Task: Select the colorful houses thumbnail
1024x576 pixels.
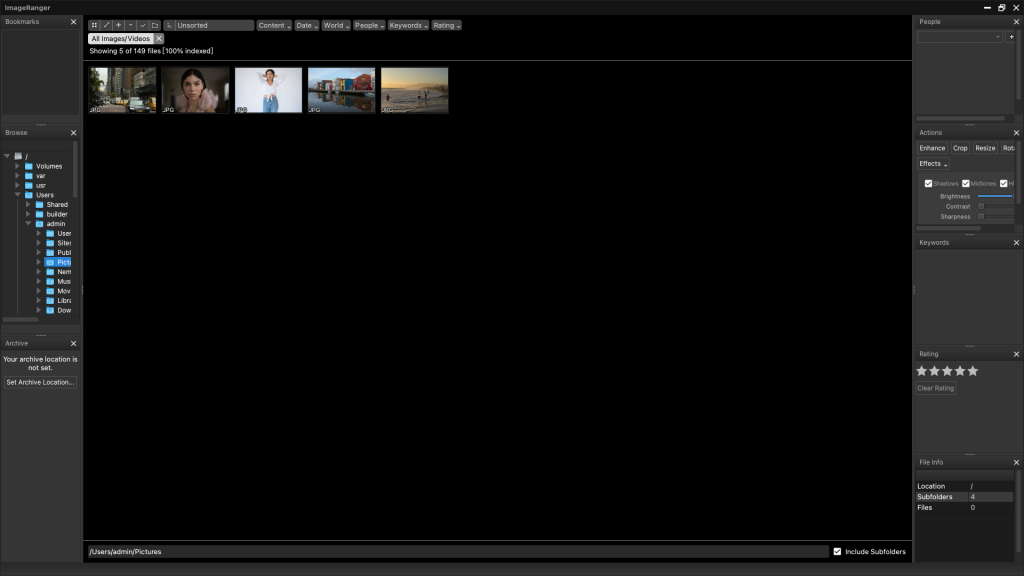Action: pyautogui.click(x=342, y=90)
